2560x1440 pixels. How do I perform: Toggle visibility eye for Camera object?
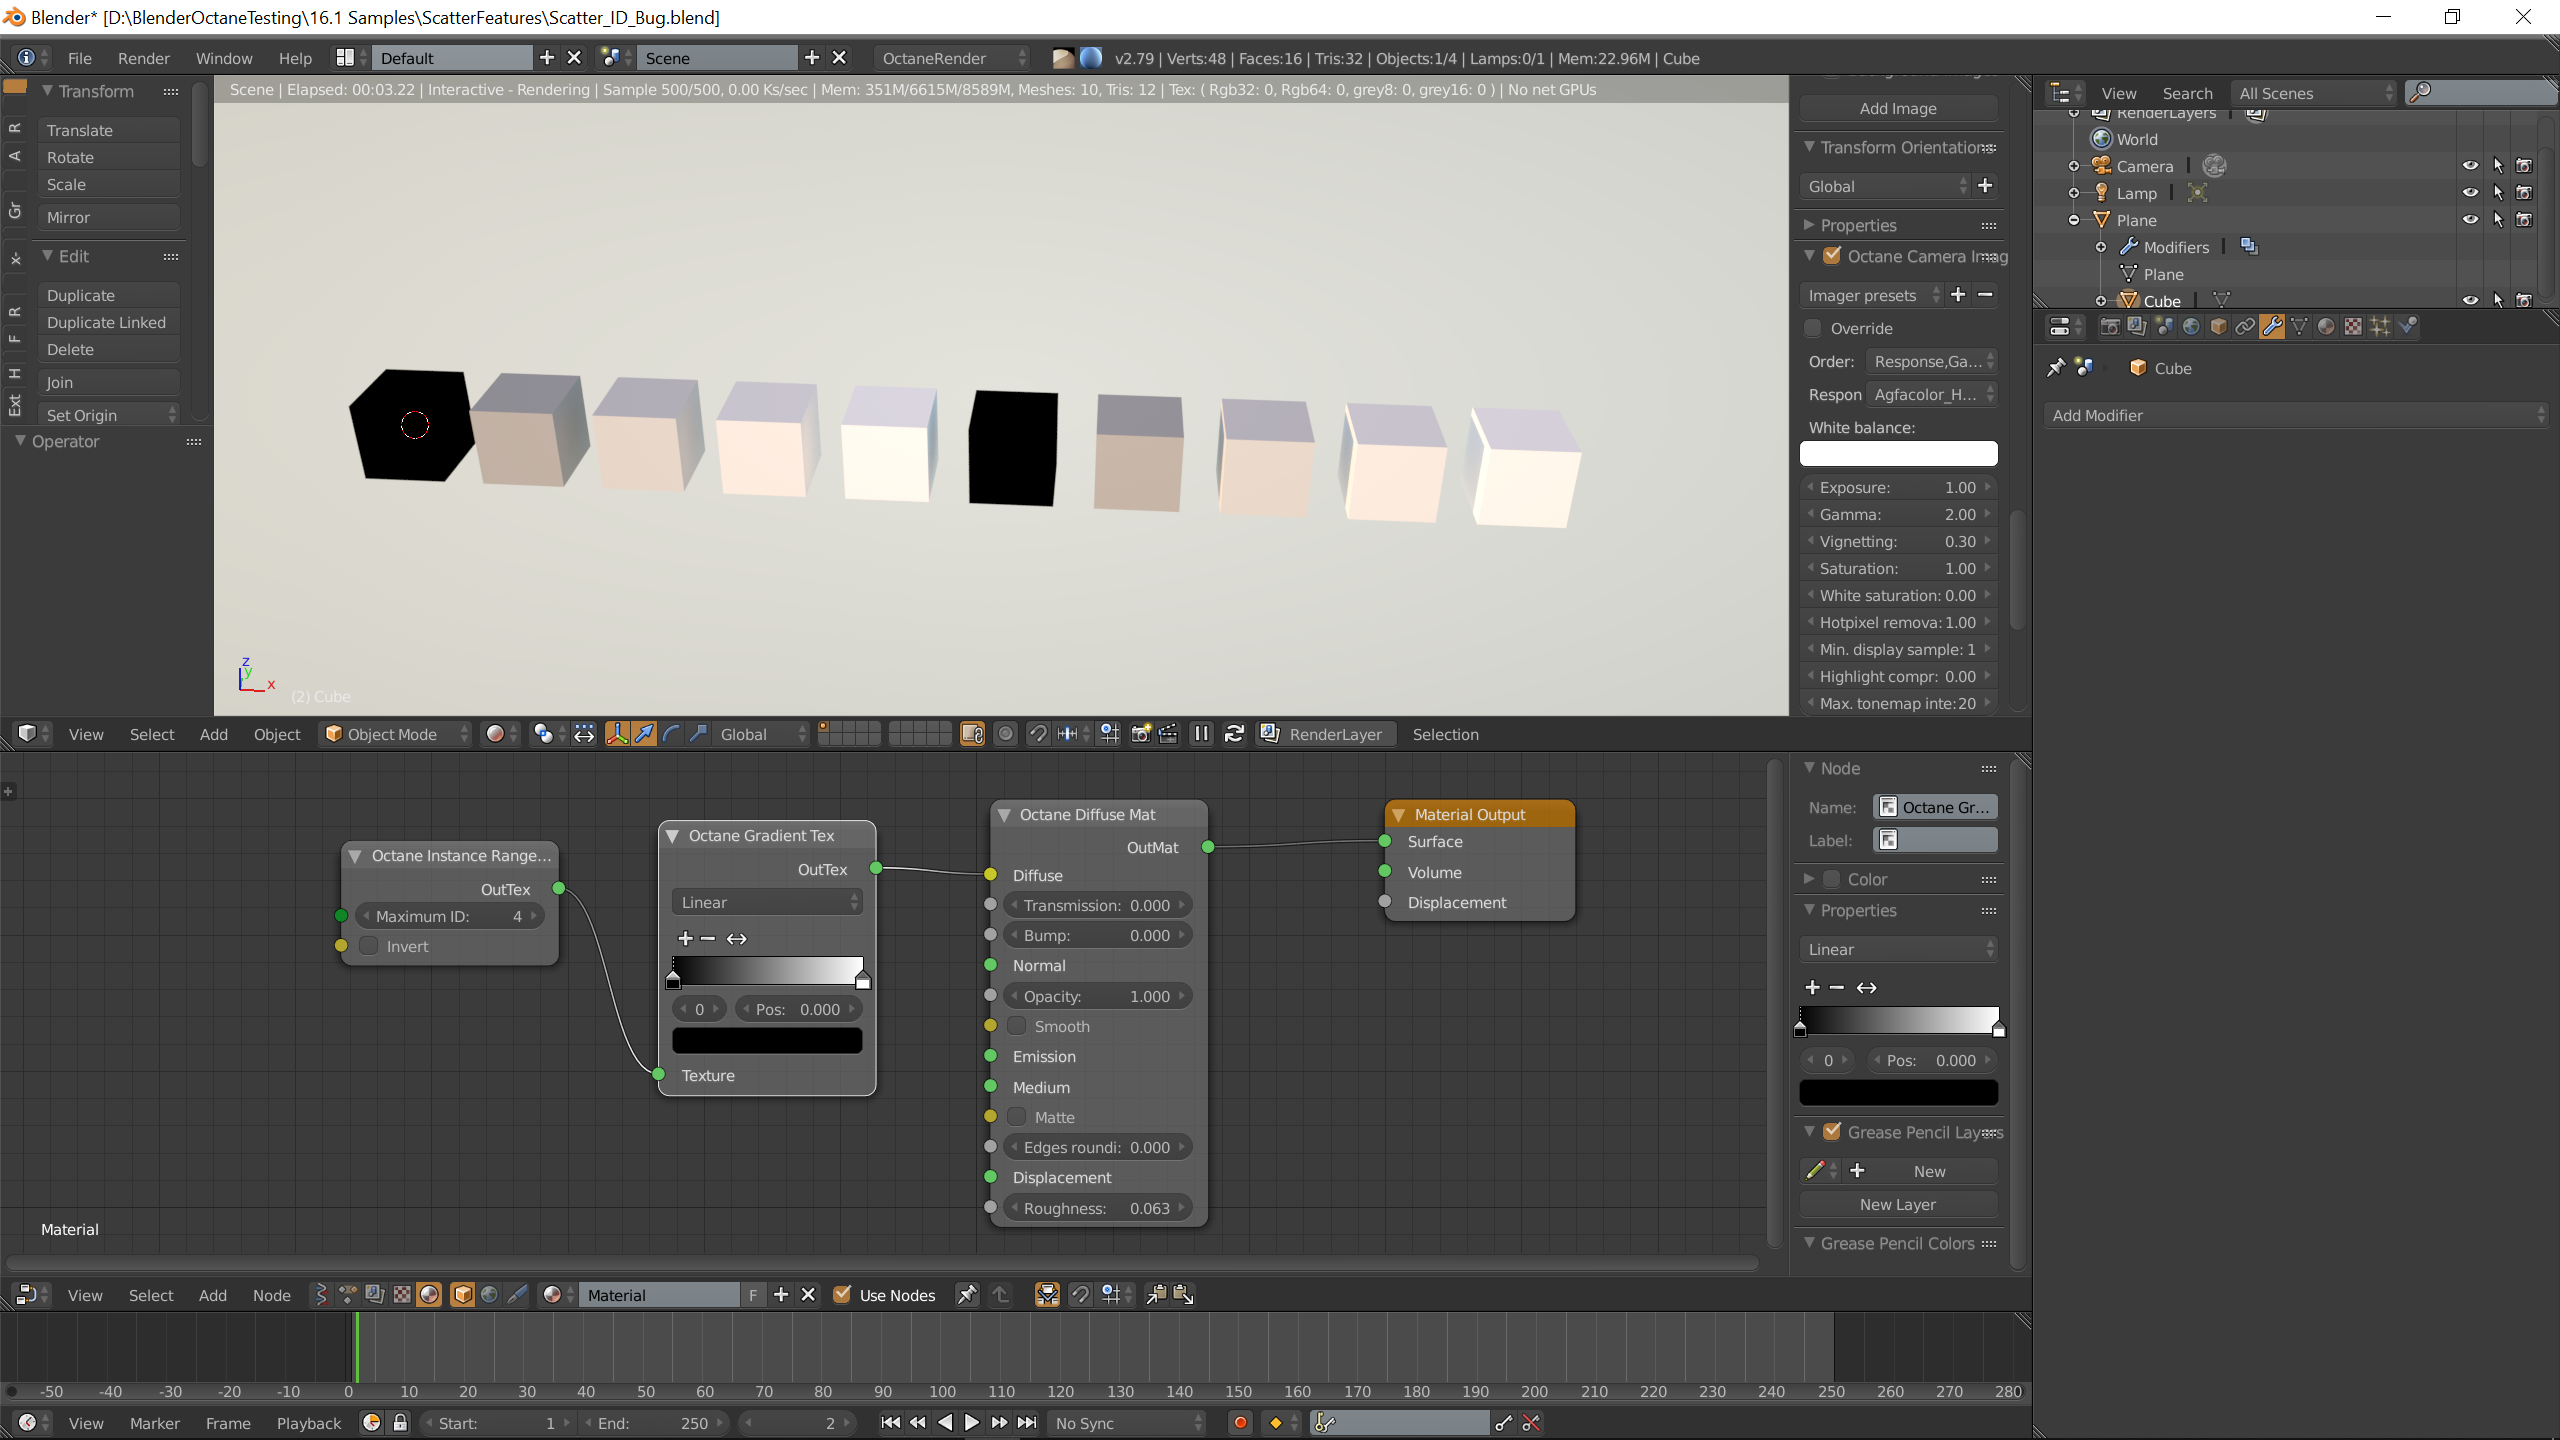[x=2470, y=166]
